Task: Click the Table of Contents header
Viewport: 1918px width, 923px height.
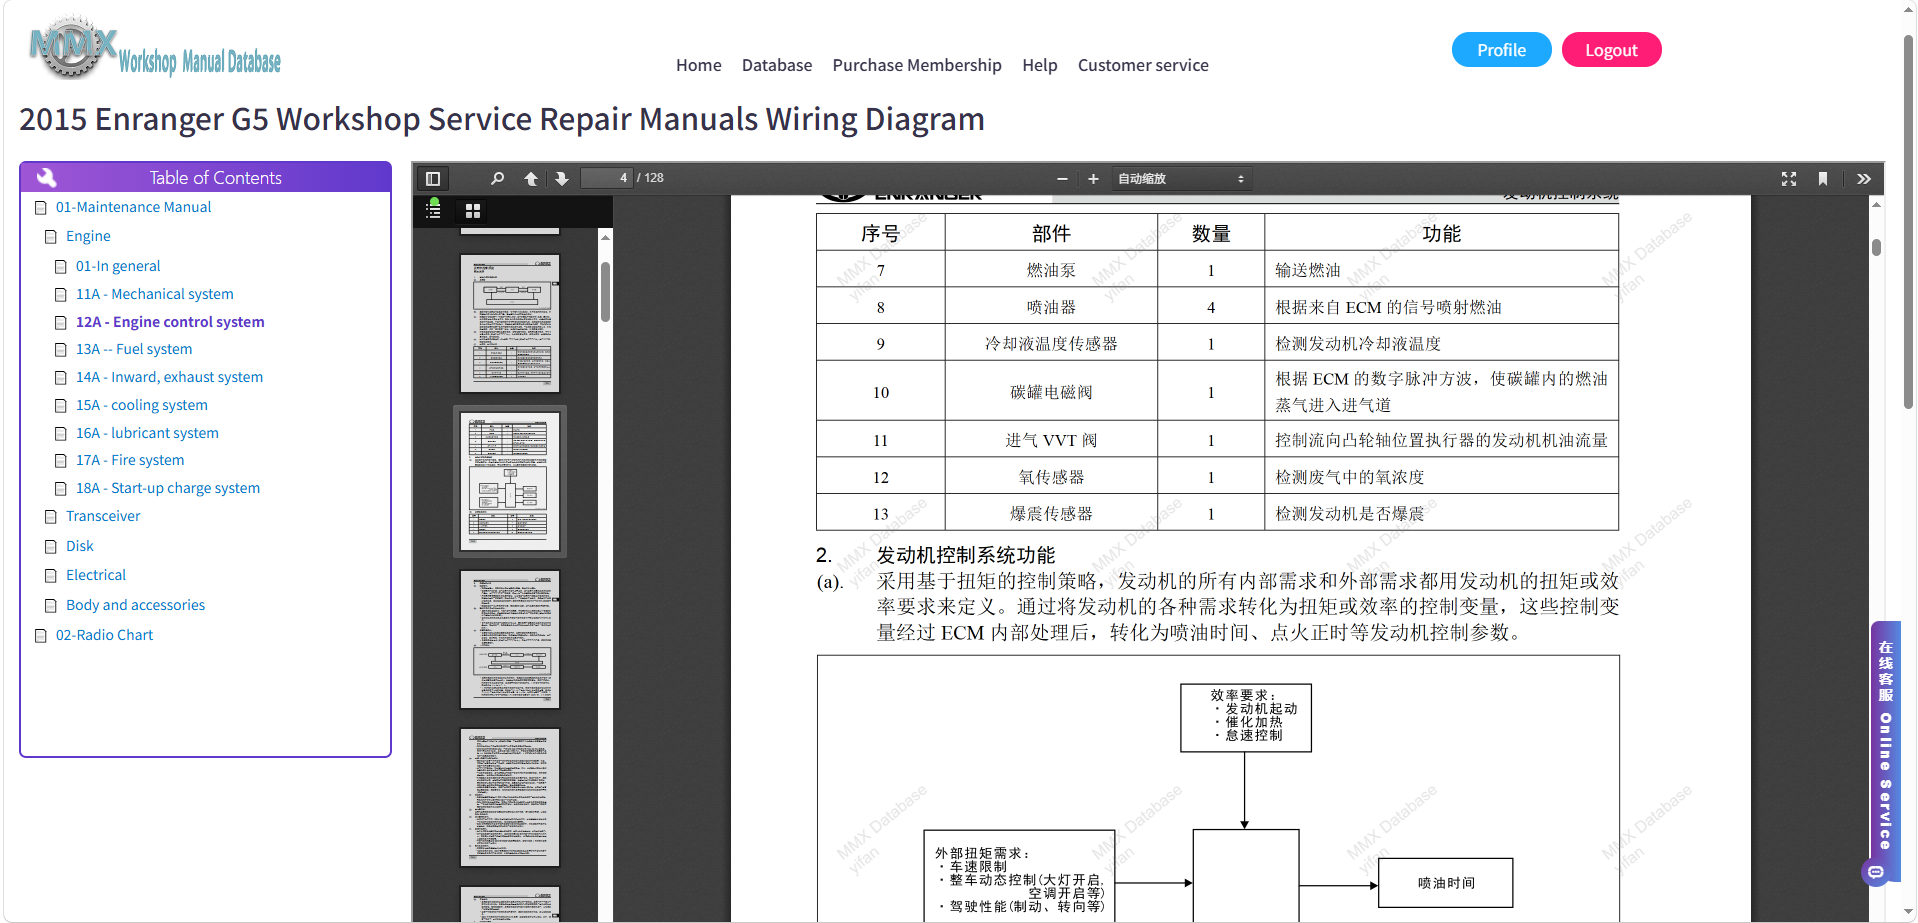Action: point(205,177)
